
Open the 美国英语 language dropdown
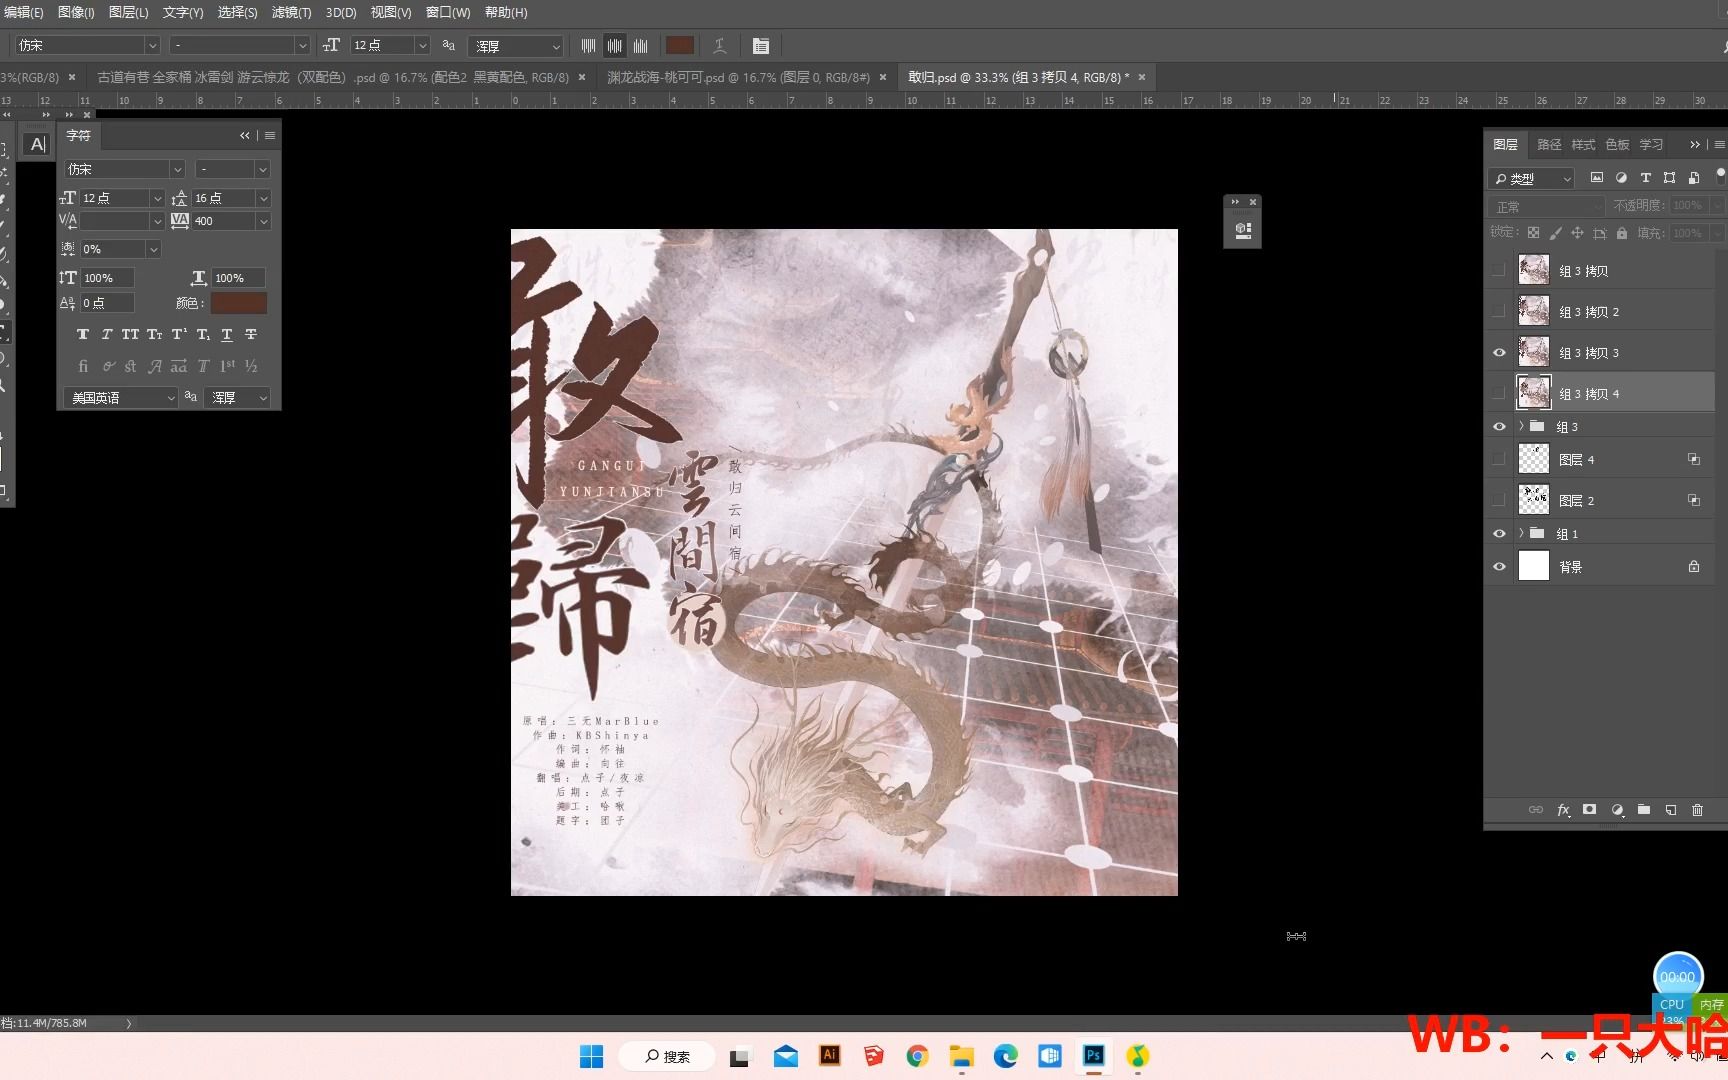121,398
